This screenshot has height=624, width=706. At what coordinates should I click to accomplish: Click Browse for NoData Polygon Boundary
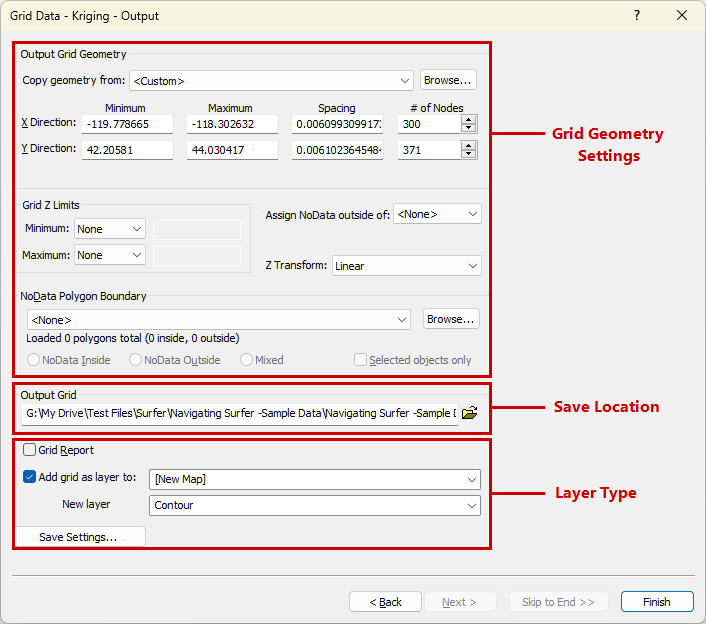point(451,319)
